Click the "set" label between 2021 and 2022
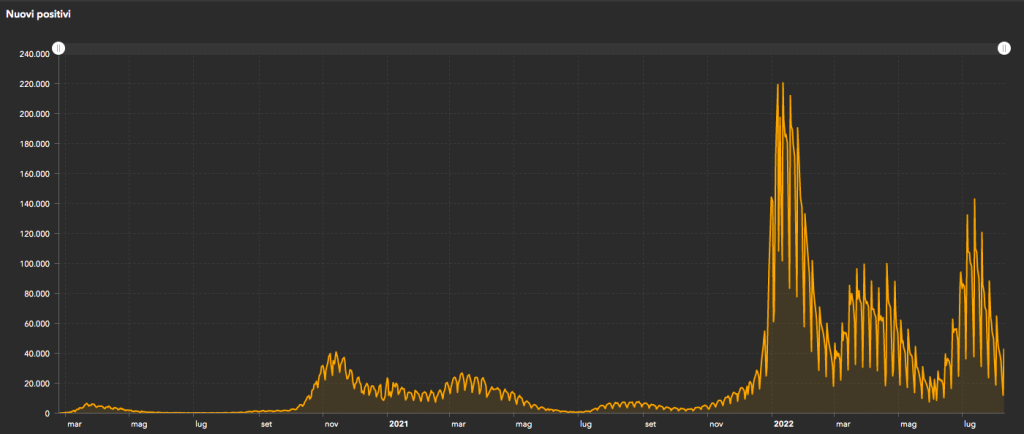The width and height of the screenshot is (1024, 434). click(651, 424)
